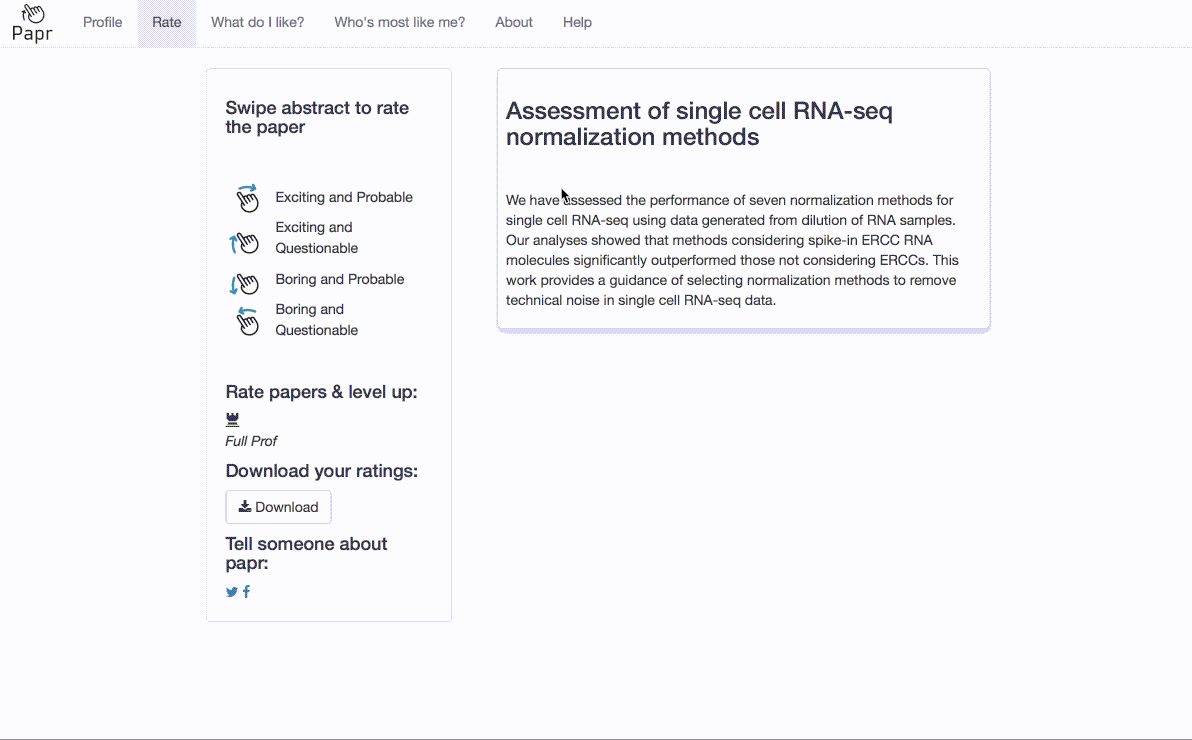This screenshot has width=1192, height=740.
Task: Open the Profile tab
Action: [x=103, y=23]
